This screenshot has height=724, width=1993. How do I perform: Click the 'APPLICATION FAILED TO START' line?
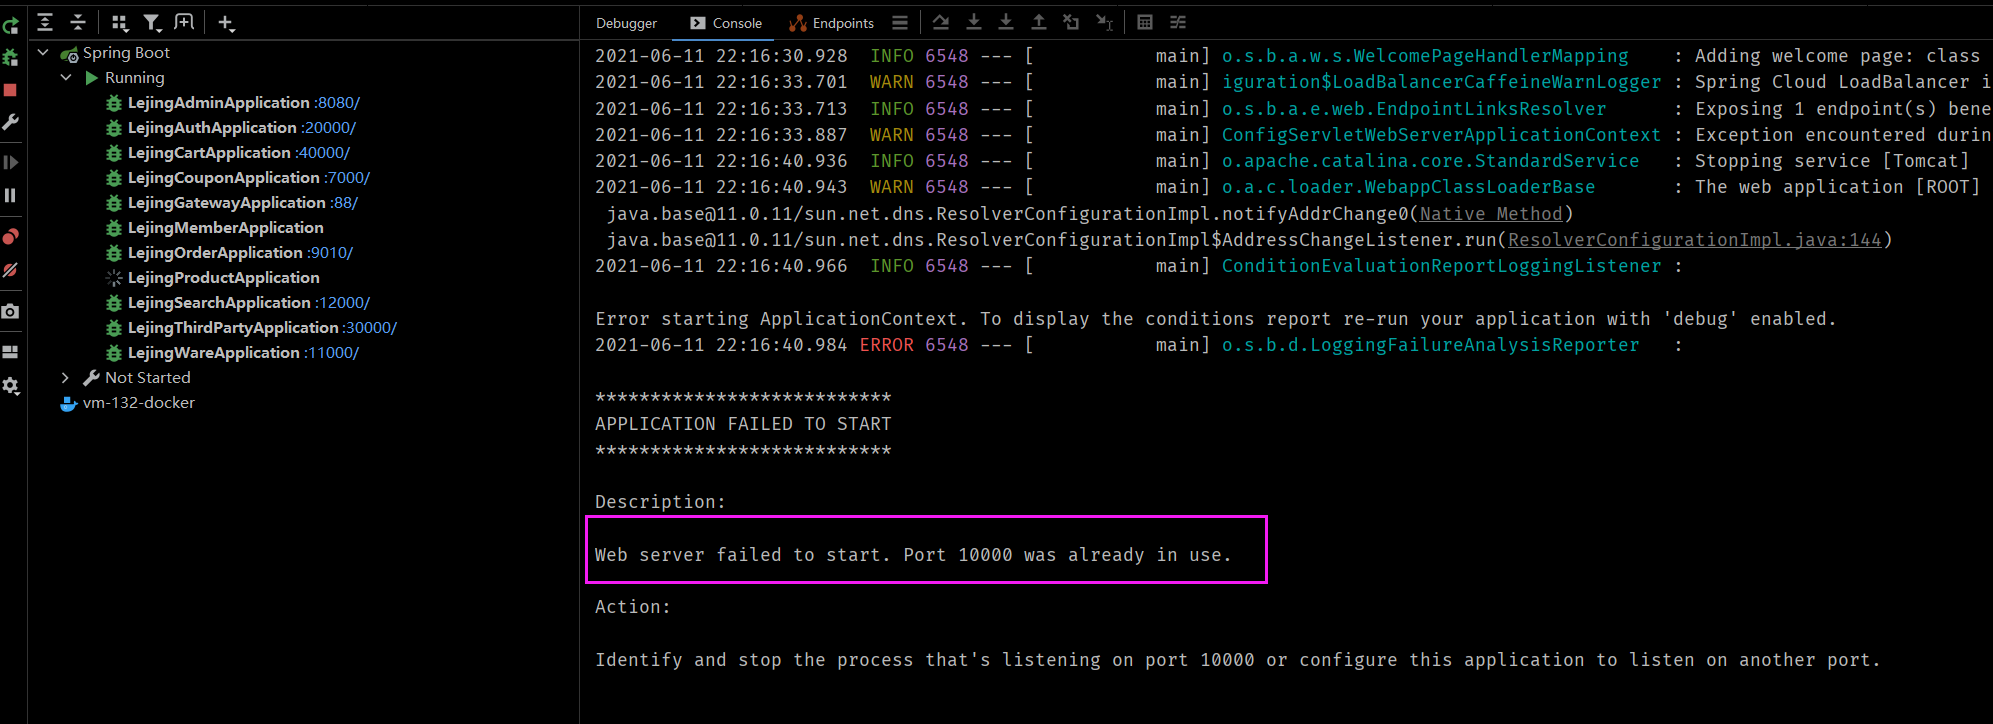click(743, 423)
